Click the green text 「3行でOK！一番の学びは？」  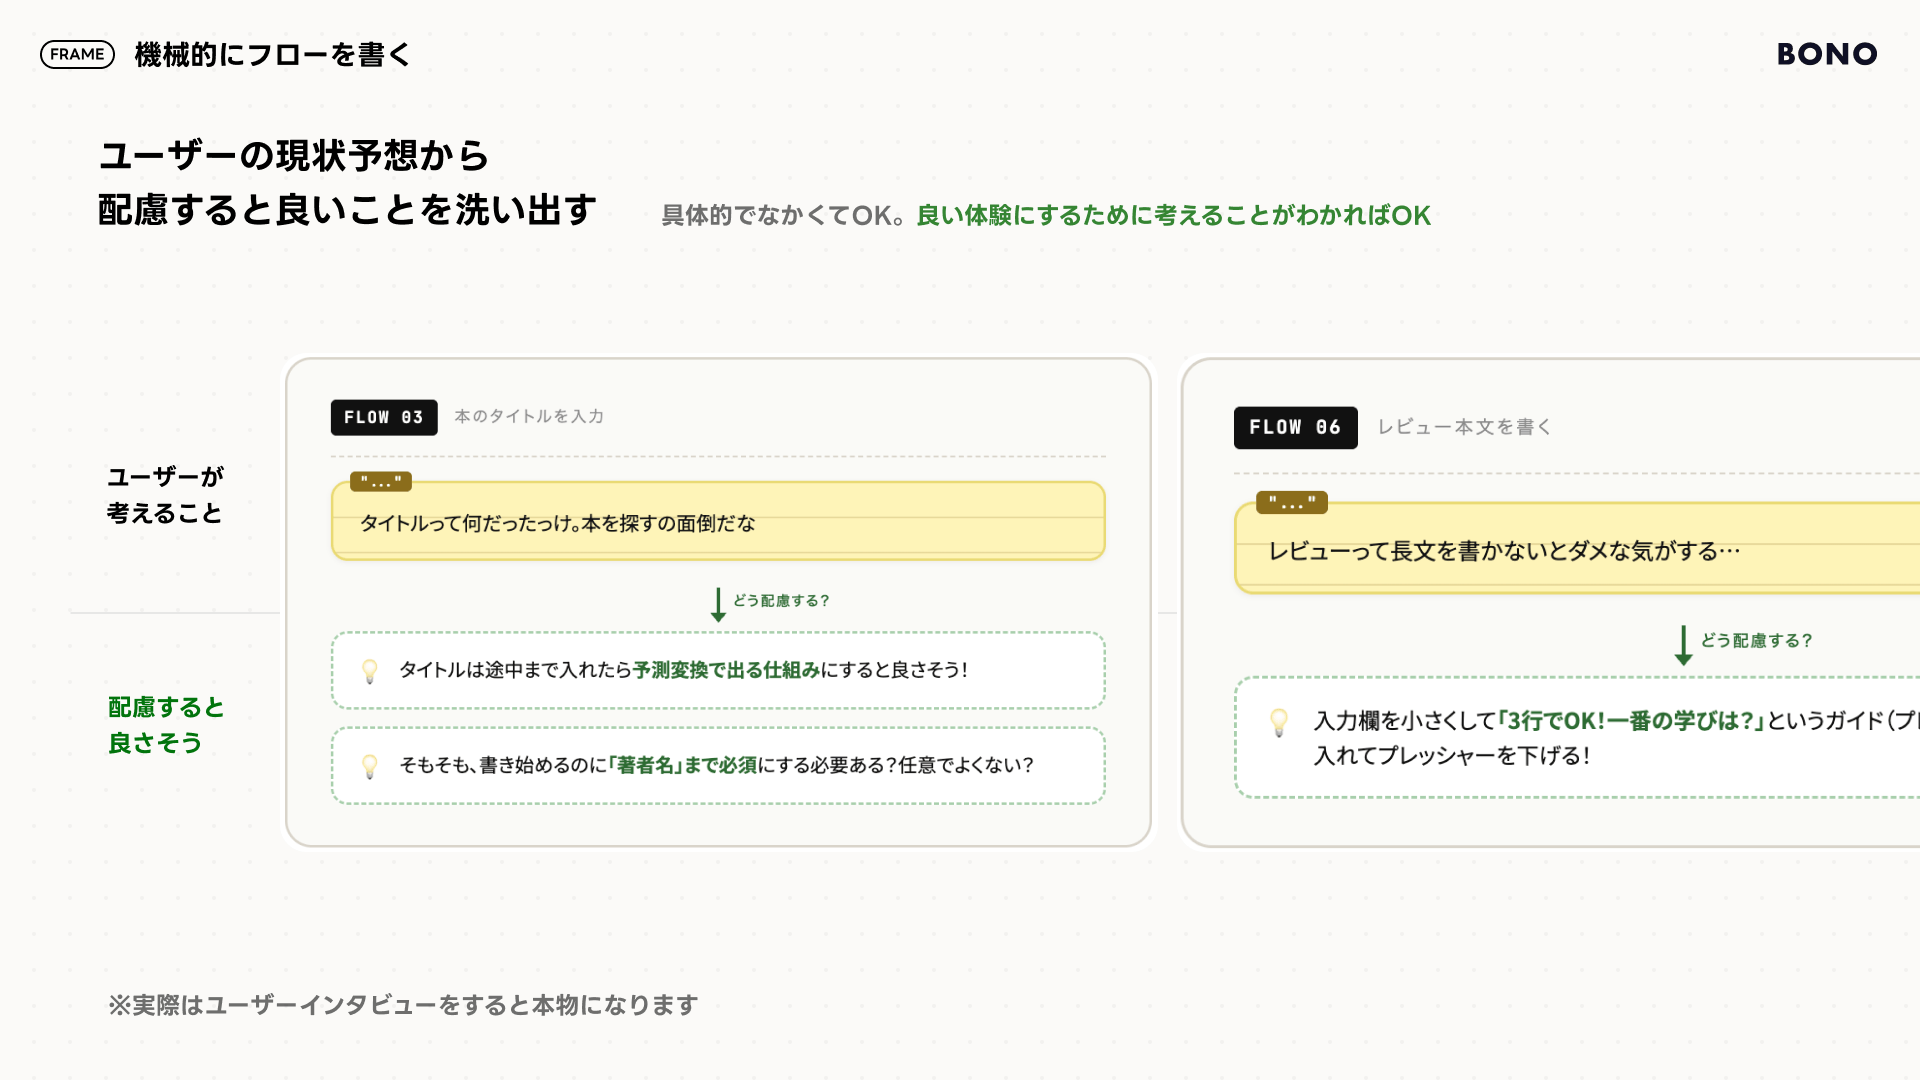(x=1631, y=721)
